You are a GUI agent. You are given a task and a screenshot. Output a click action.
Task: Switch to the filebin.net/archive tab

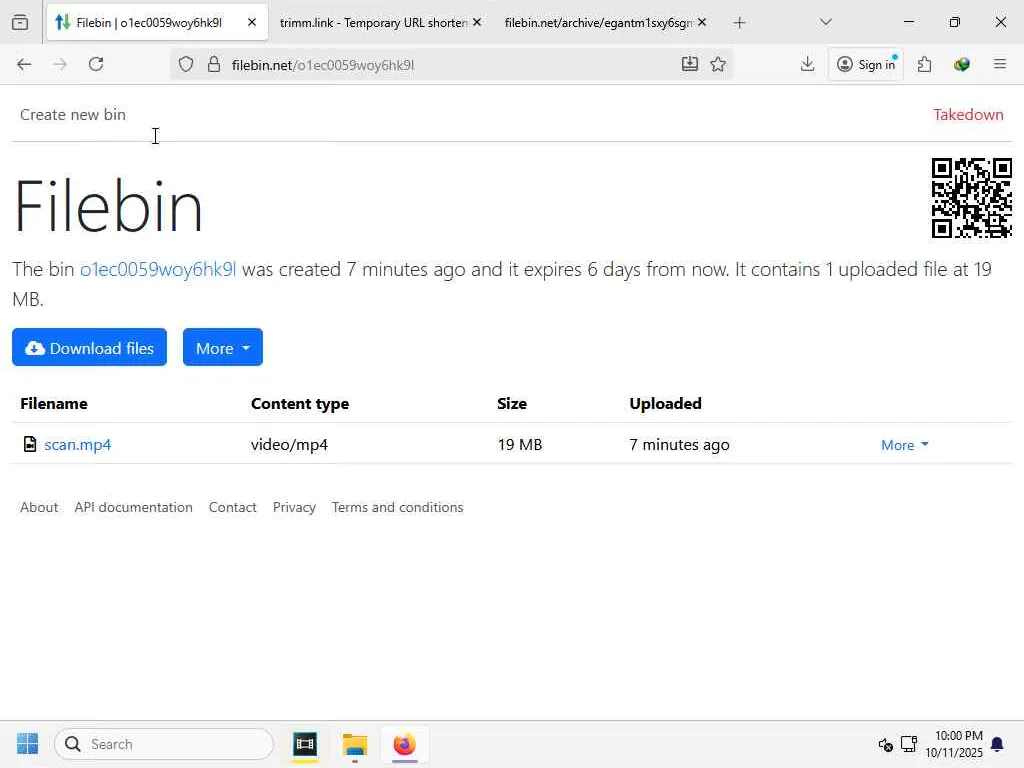click(x=598, y=22)
